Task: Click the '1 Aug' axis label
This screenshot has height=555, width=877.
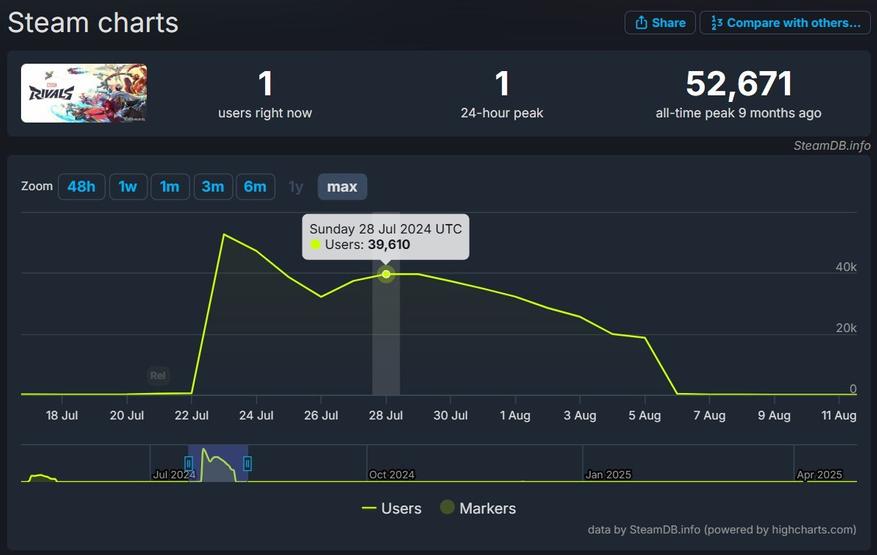Action: (x=515, y=416)
